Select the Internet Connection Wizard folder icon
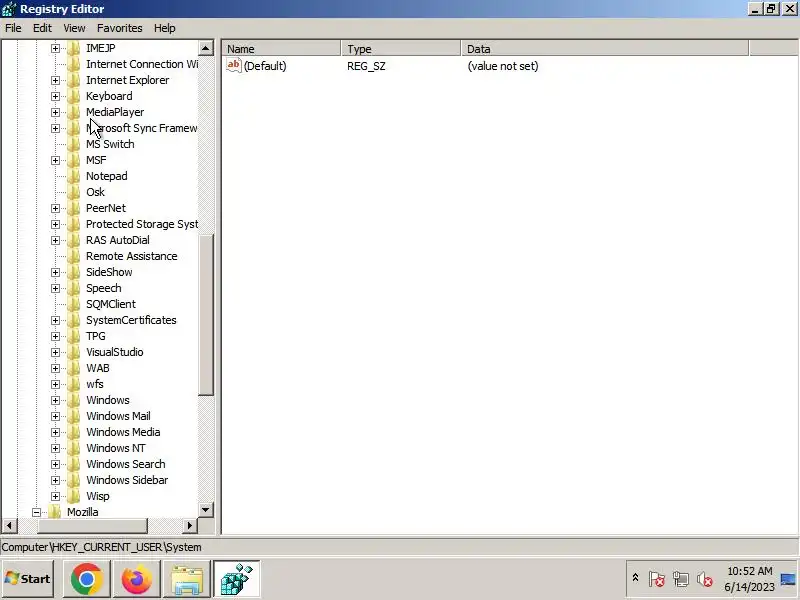 (74, 64)
